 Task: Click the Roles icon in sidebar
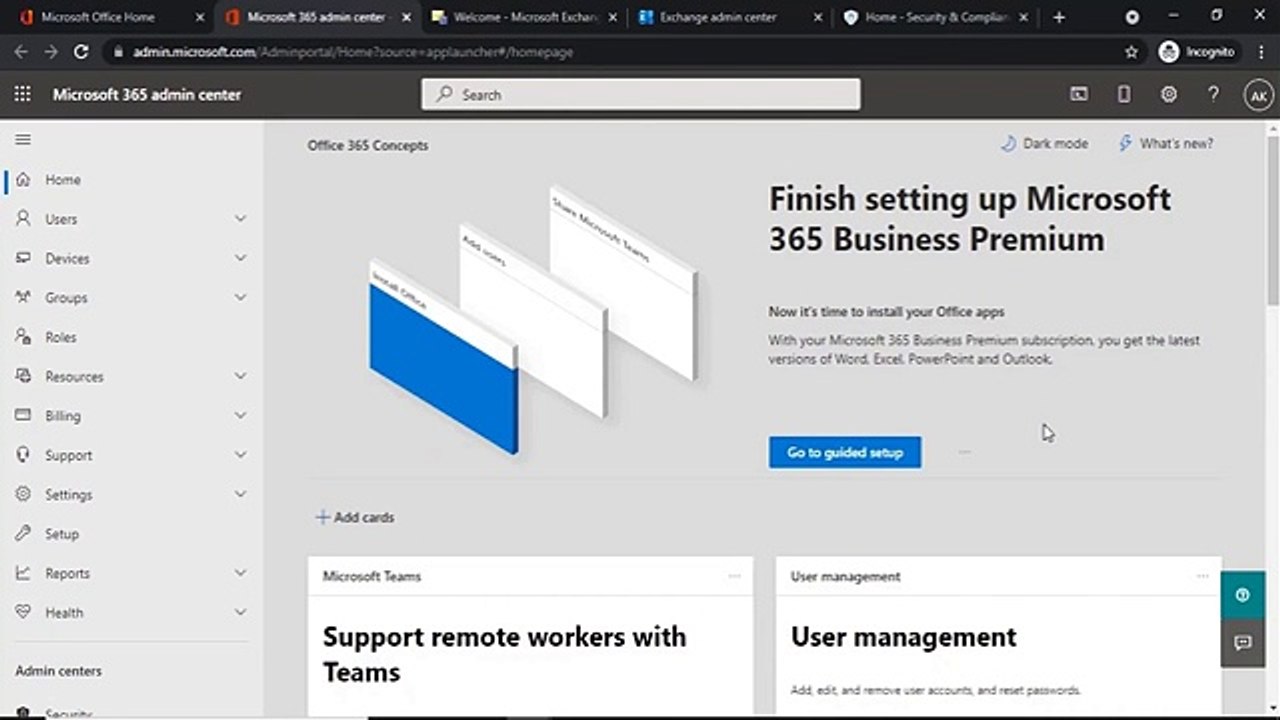point(23,337)
